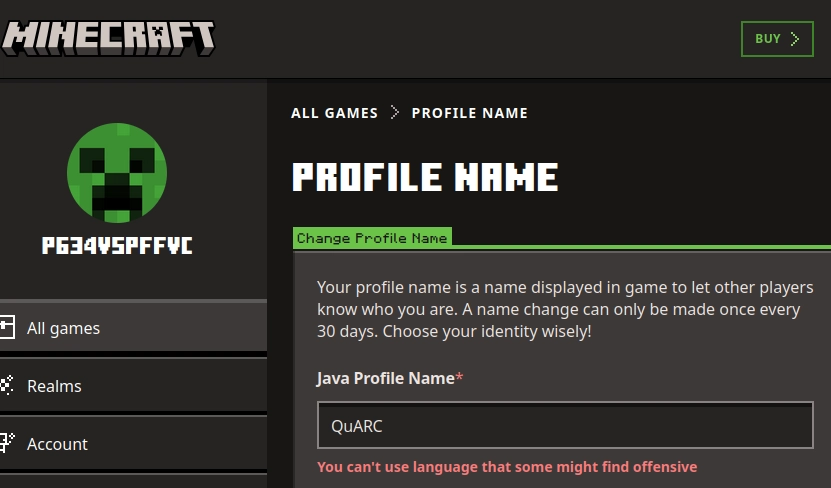This screenshot has height=488, width=831.
Task: Click the Creeper avatar picture
Action: 117,173
